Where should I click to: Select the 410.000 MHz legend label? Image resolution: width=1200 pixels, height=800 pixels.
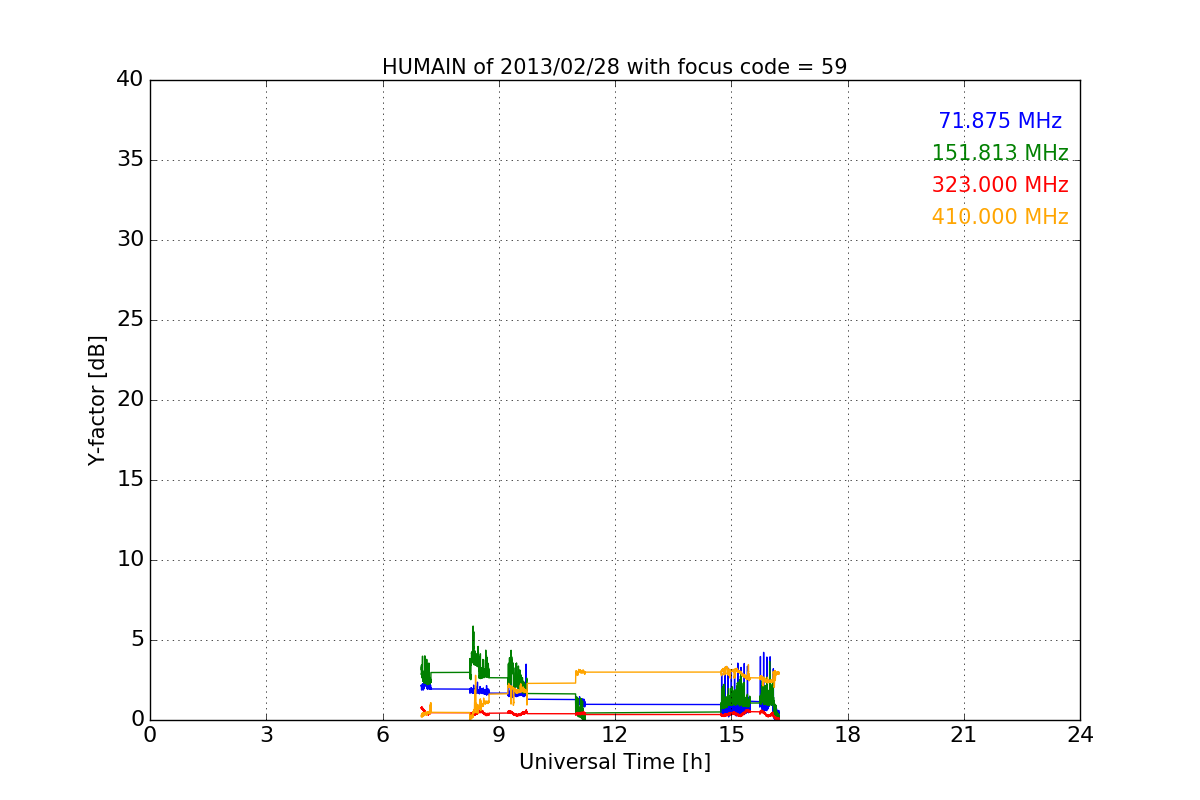coord(1000,217)
